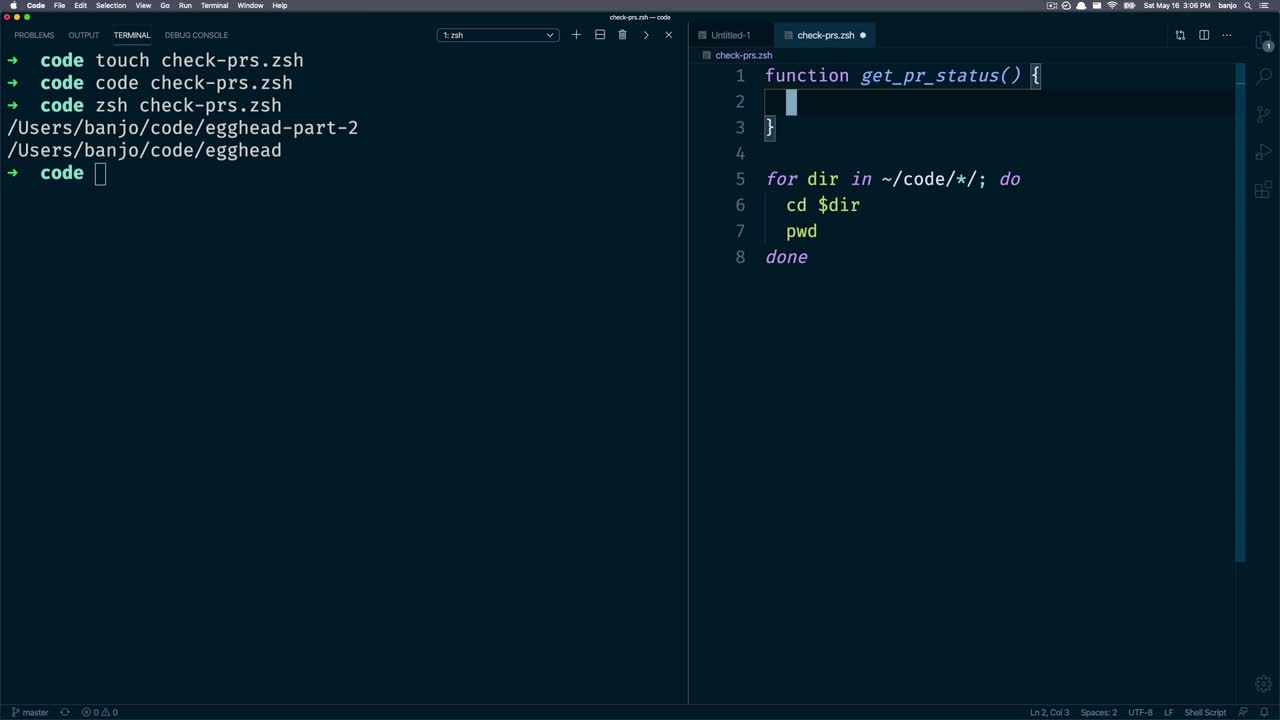Open the Terminal menu in menu bar

click(214, 5)
